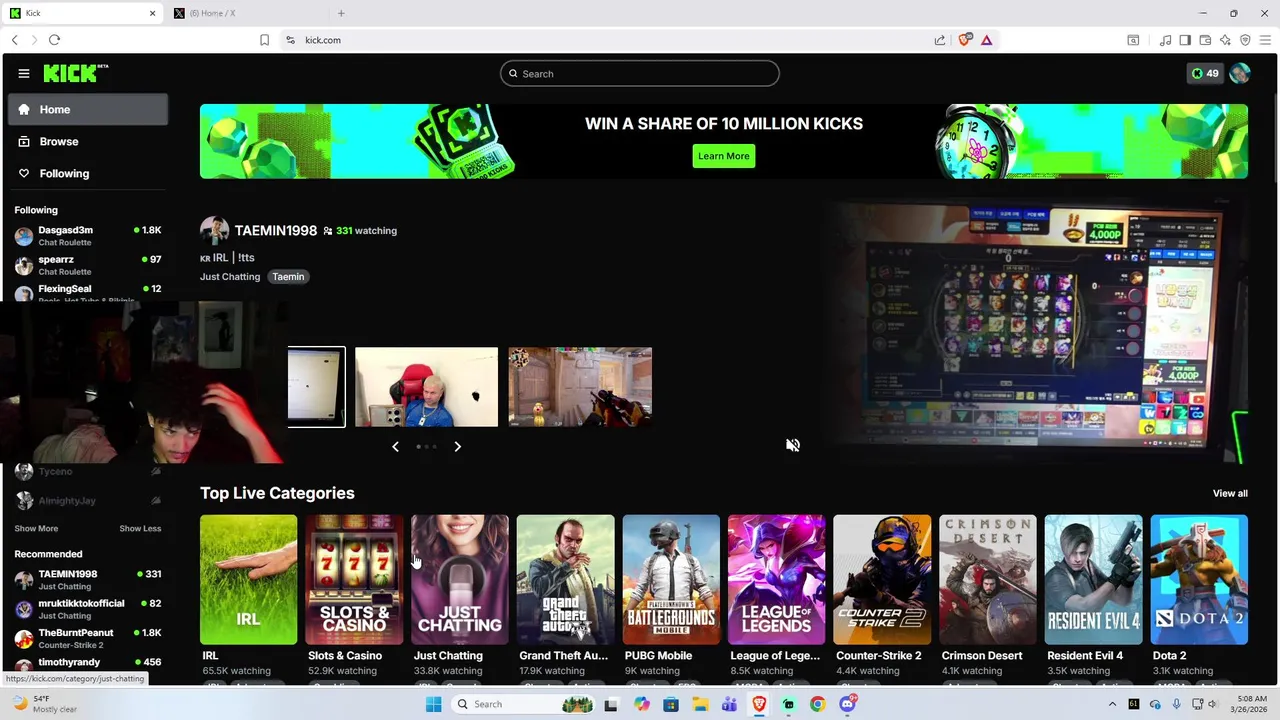Viewport: 1280px width, 720px height.
Task: Select Following in Kick sidebar
Action: click(x=88, y=173)
